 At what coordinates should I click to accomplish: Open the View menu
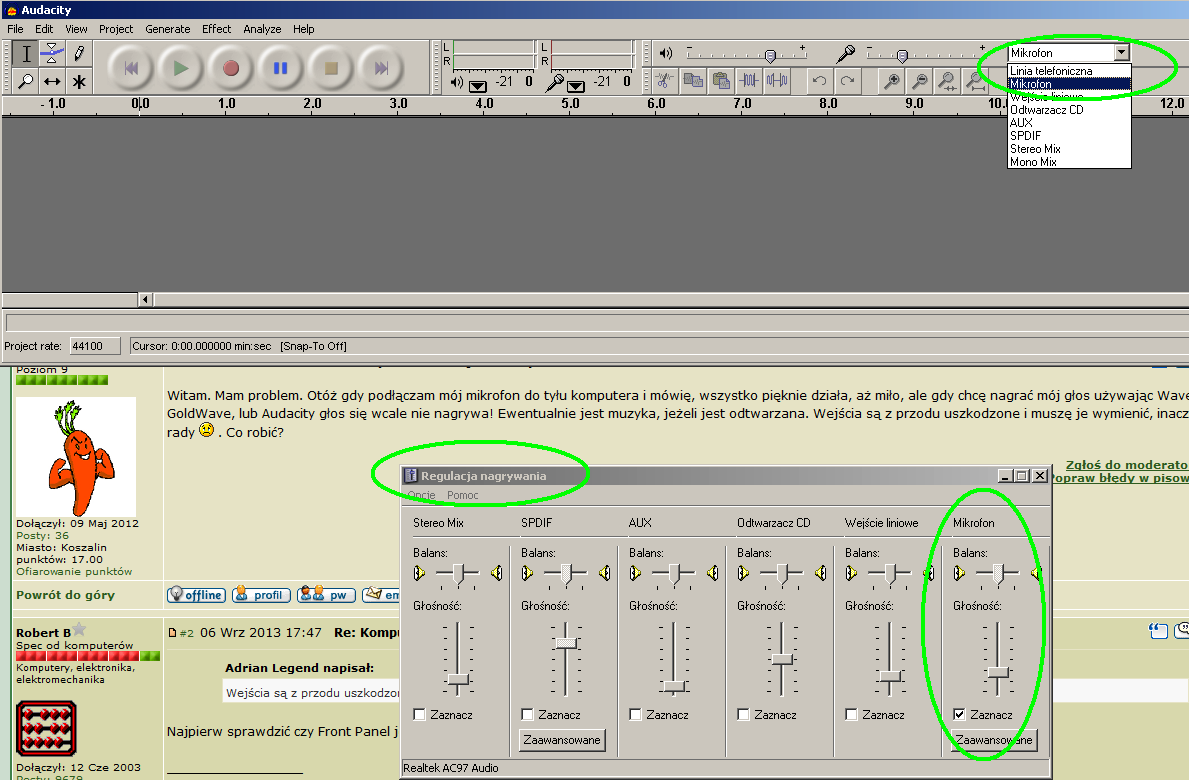point(76,29)
